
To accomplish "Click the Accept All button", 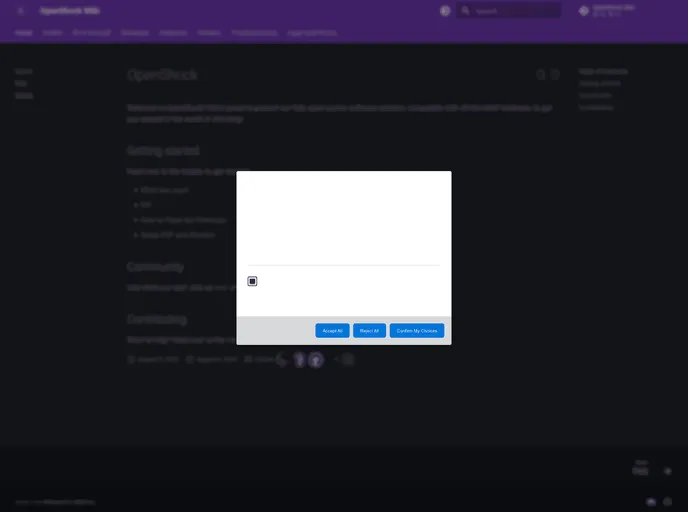I will point(332,330).
